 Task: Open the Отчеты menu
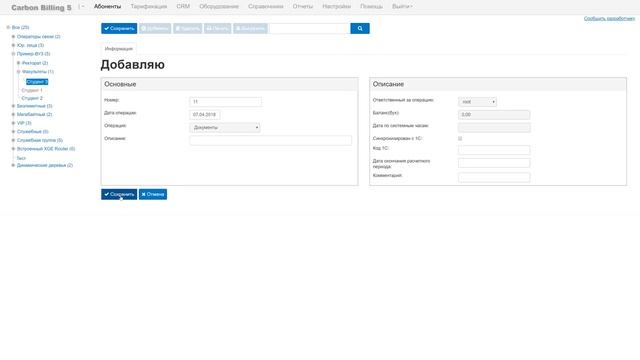(x=302, y=7)
